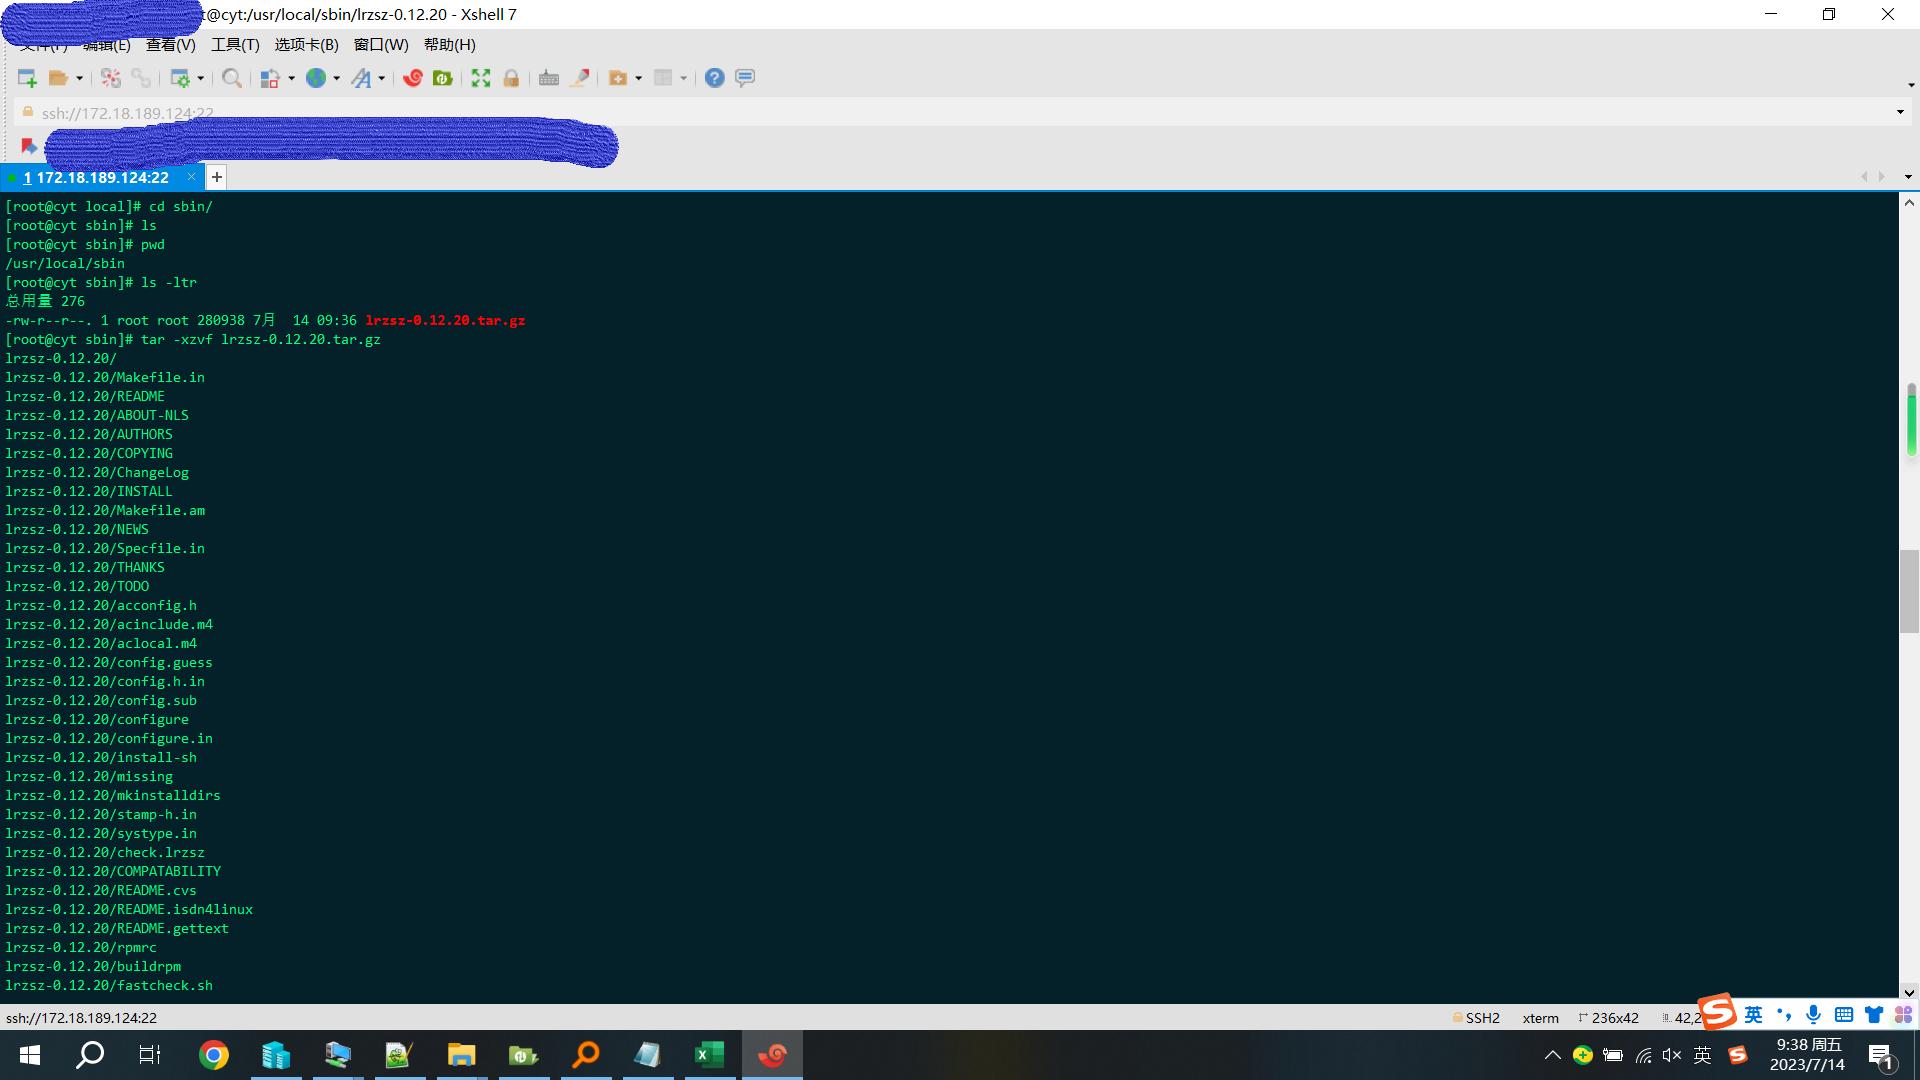Click the Excel icon in taskbar

709,1055
